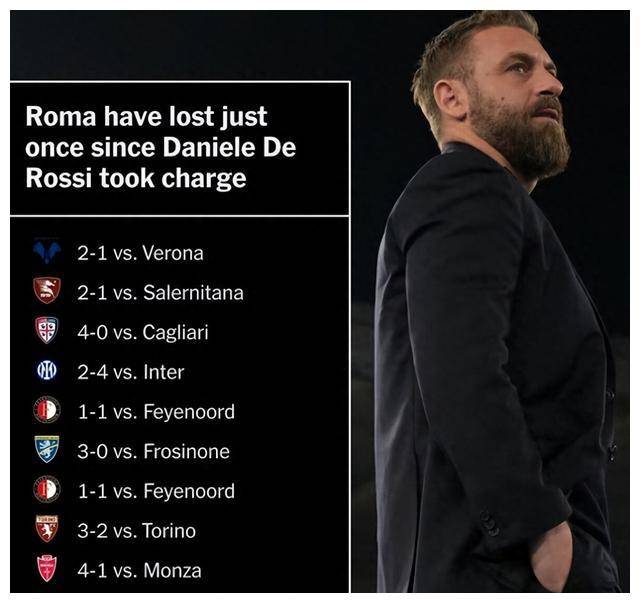This screenshot has height=603, width=640.
Task: Click the Monza club crest
Action: pos(47,569)
